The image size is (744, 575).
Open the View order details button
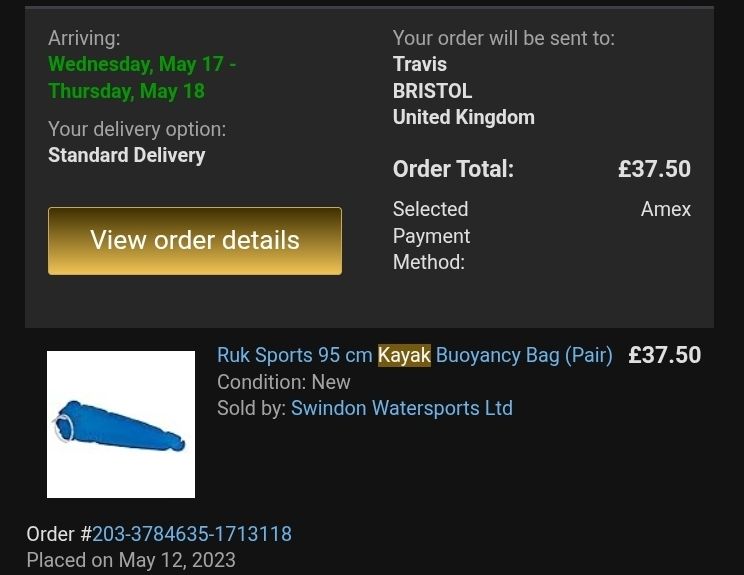click(195, 241)
